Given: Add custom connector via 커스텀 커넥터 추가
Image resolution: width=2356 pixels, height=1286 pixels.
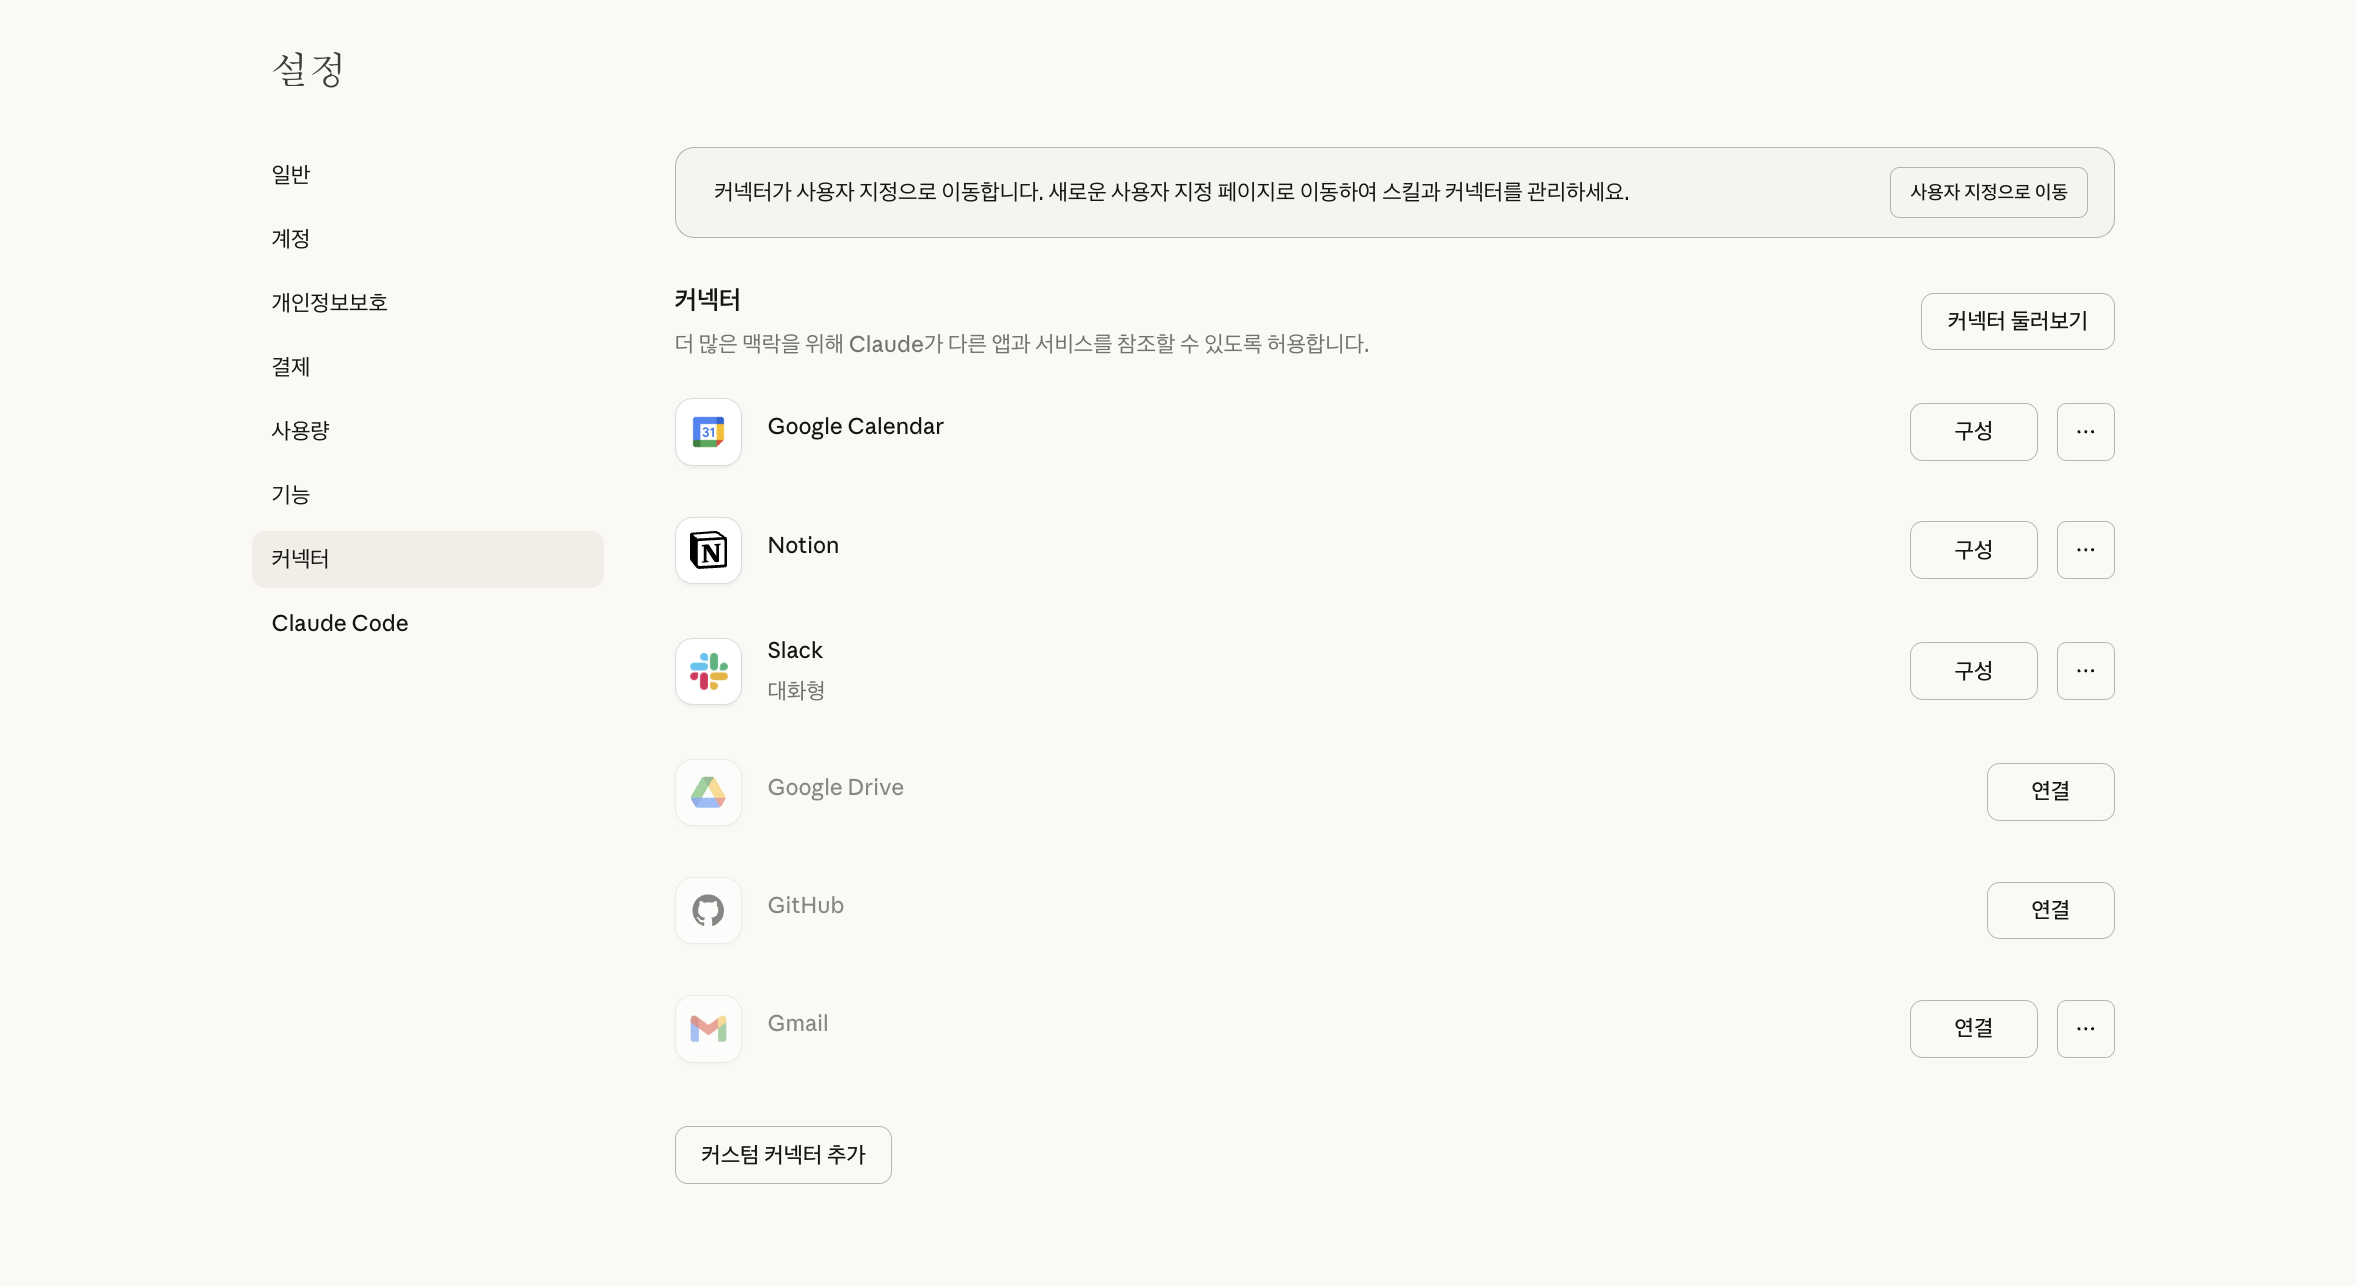Looking at the screenshot, I should pyautogui.click(x=783, y=1155).
